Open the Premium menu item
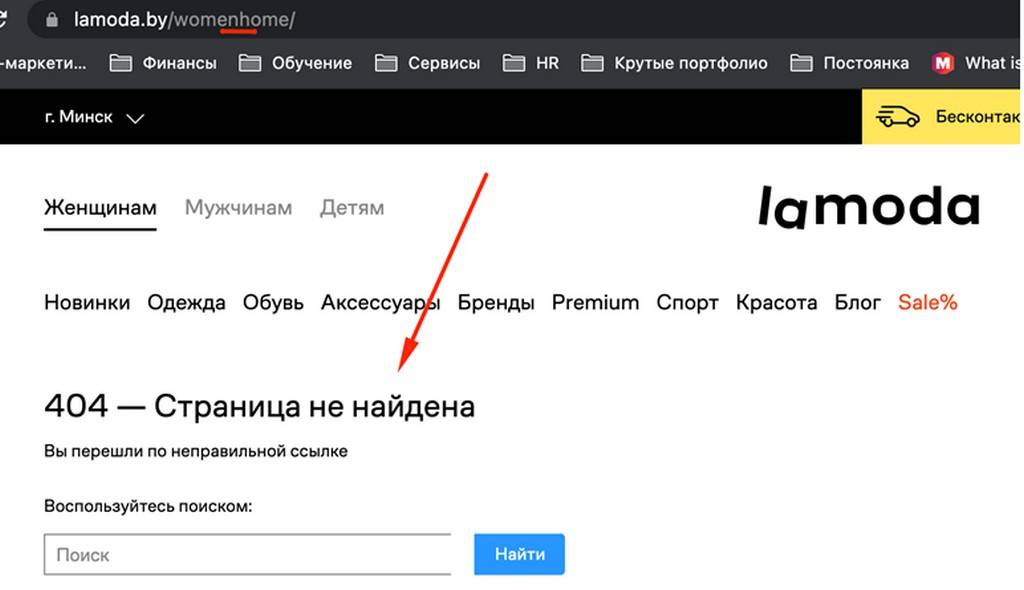The height and width of the screenshot is (590, 1024). 595,303
